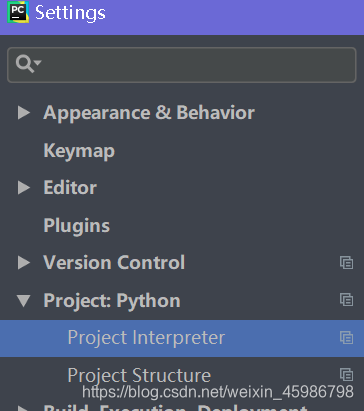This screenshot has width=364, height=411.
Task: Click the project-level icon beside Version Control
Action: click(x=346, y=263)
